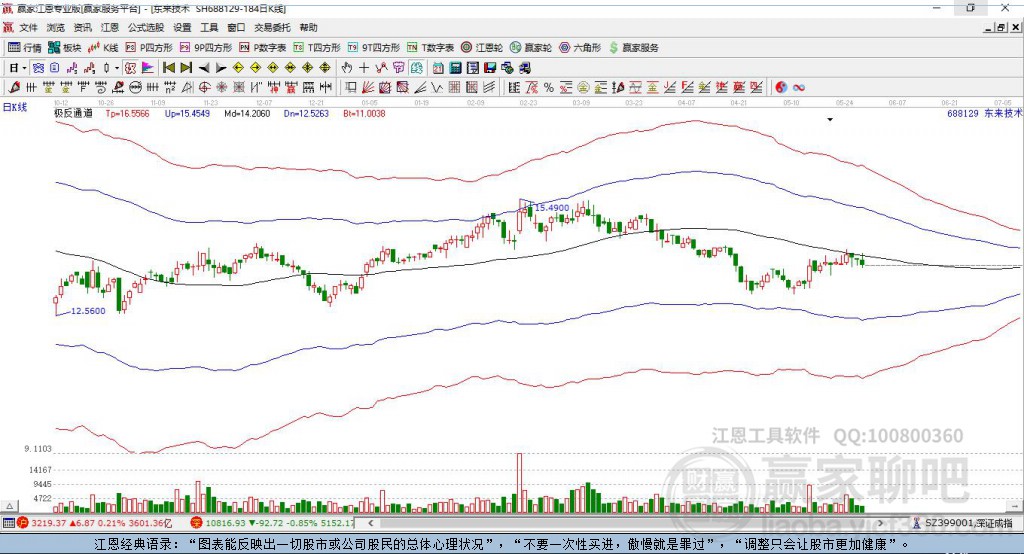
Task: Select the target circle drawing tool
Action: point(204,87)
